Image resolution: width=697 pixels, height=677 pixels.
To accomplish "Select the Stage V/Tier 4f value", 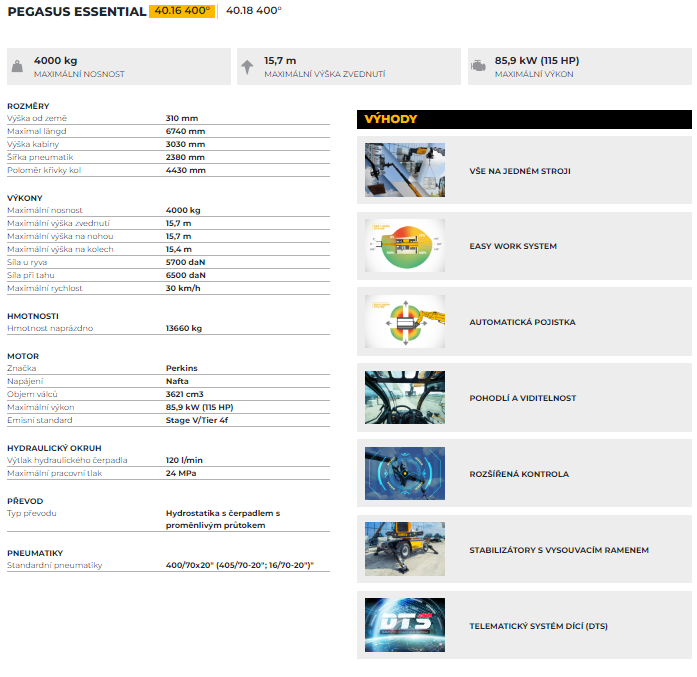I will click(x=197, y=420).
